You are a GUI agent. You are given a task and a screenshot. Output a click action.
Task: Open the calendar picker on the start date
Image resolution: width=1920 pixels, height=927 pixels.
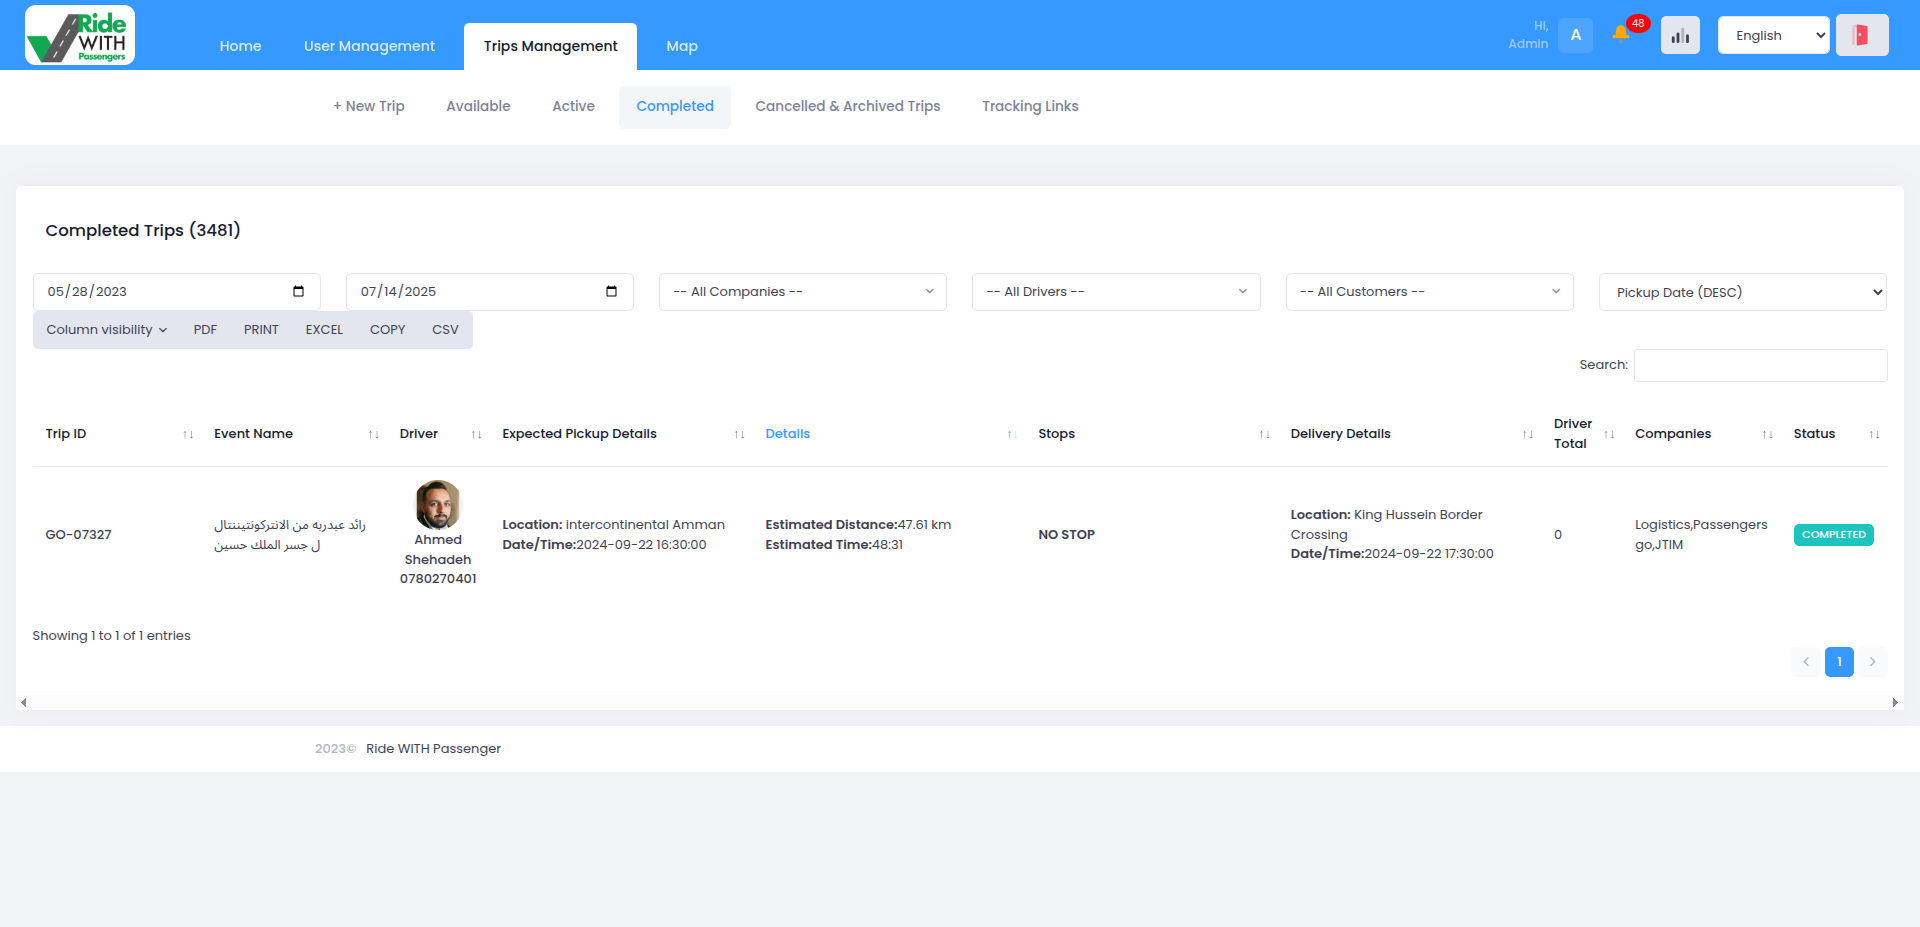tap(298, 291)
